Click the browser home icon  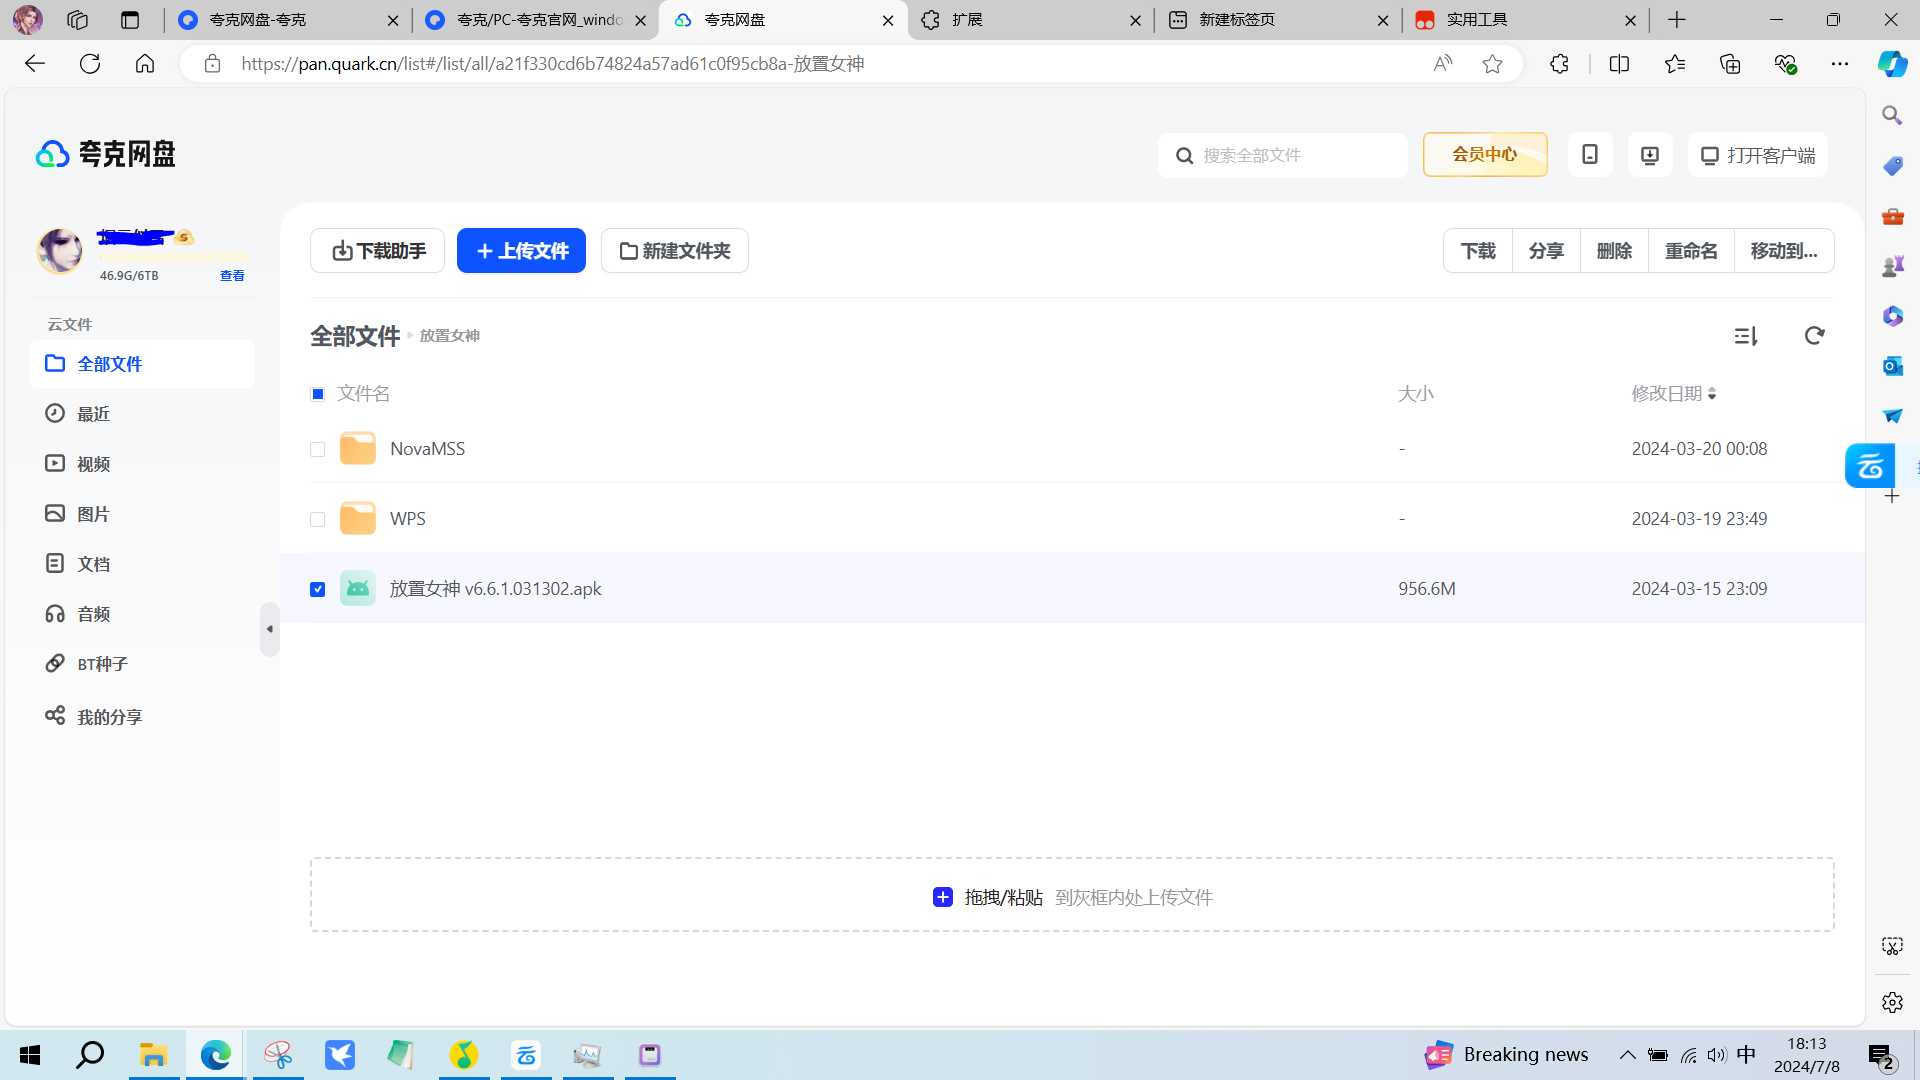(145, 64)
